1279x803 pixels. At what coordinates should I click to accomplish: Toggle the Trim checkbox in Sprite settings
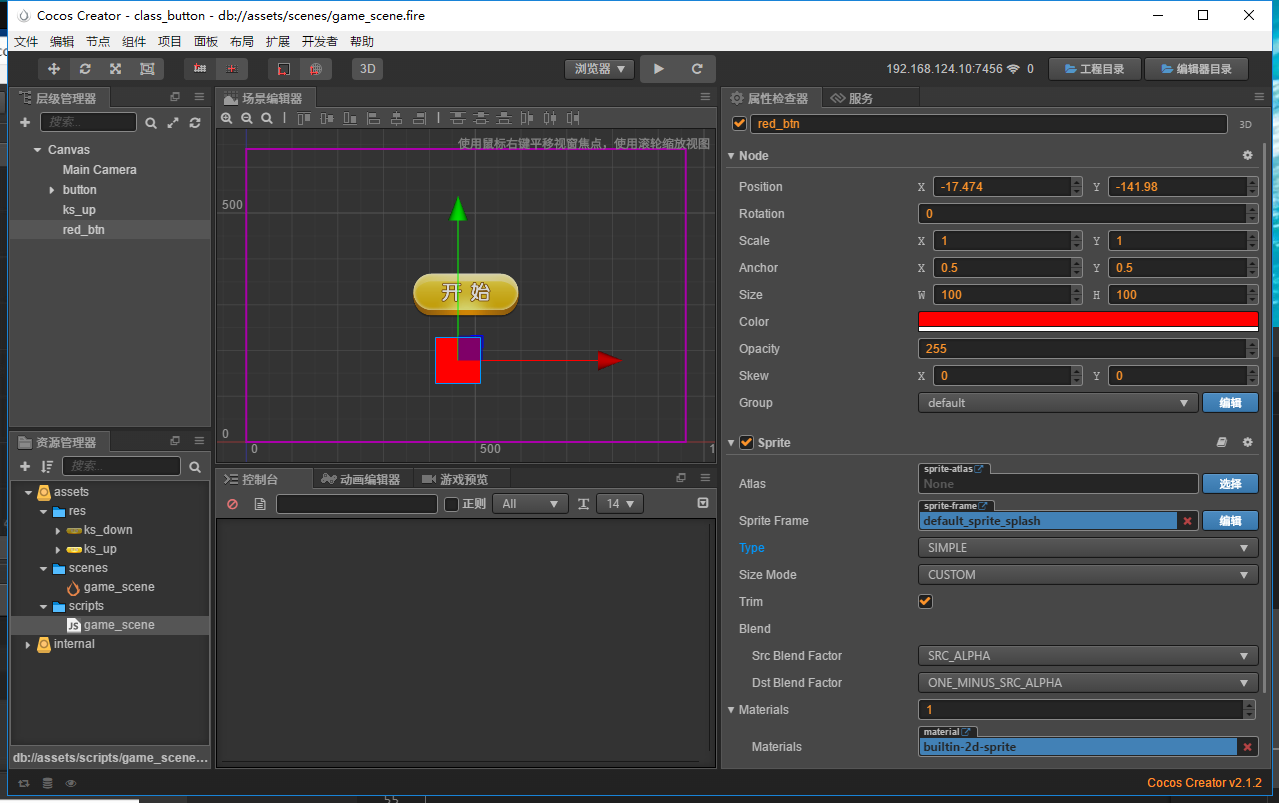tap(925, 601)
